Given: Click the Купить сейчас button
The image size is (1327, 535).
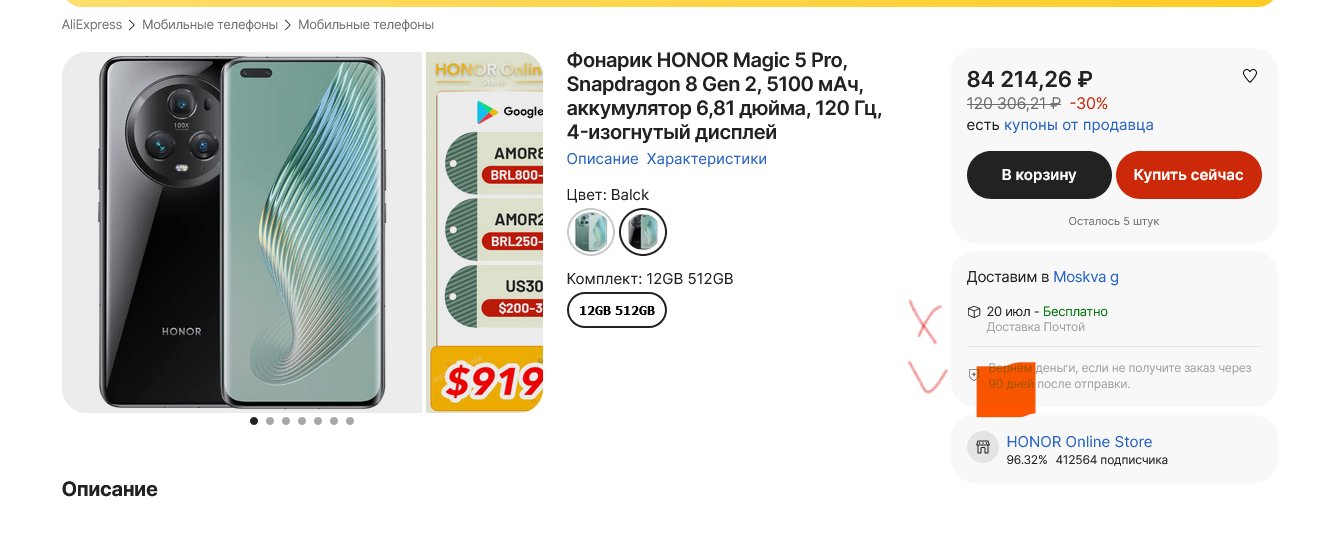Looking at the screenshot, I should pos(1189,175).
